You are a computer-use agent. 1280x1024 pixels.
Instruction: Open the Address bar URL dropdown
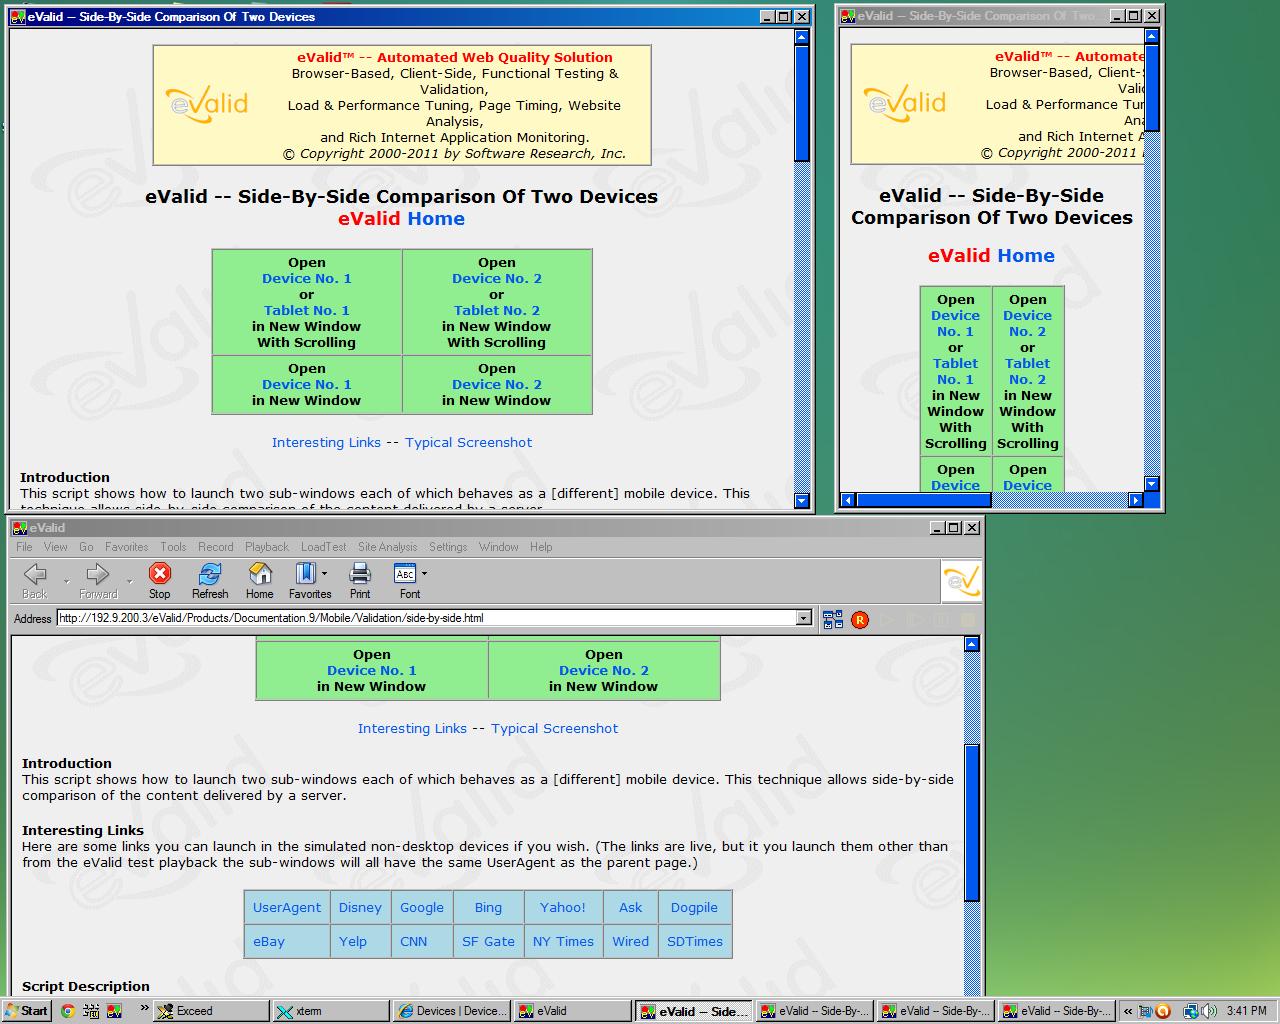tap(803, 618)
